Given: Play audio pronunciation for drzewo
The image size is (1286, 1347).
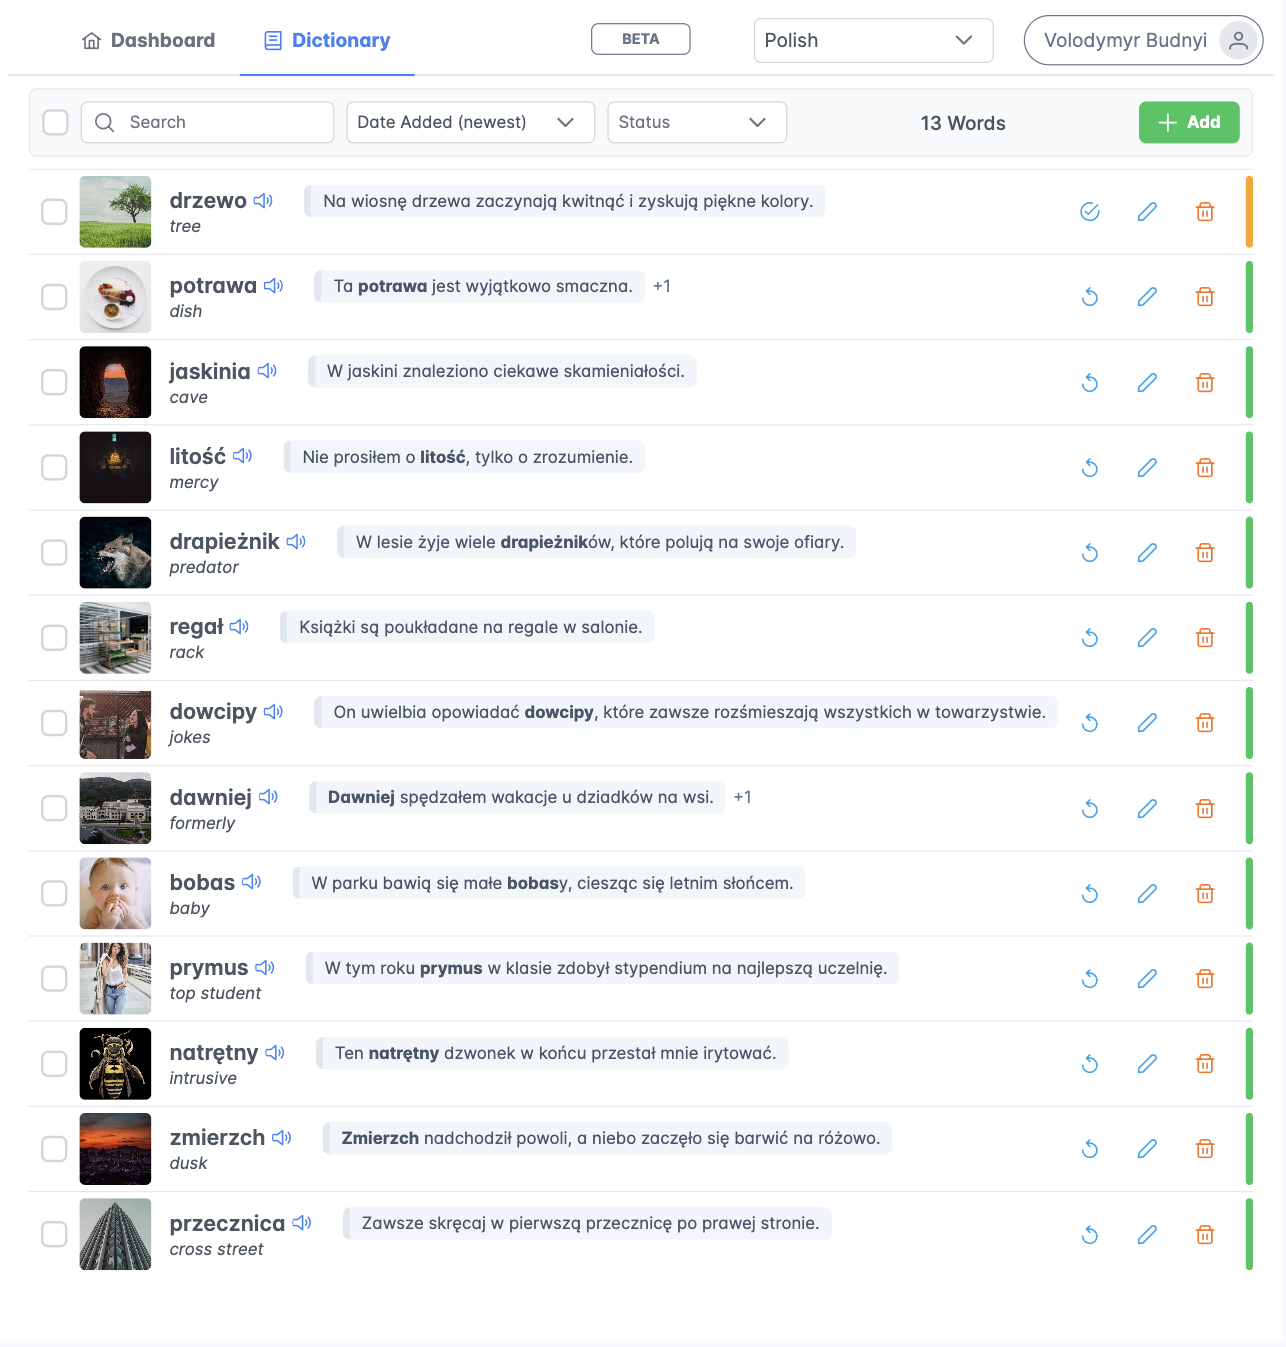Looking at the screenshot, I should coord(263,201).
